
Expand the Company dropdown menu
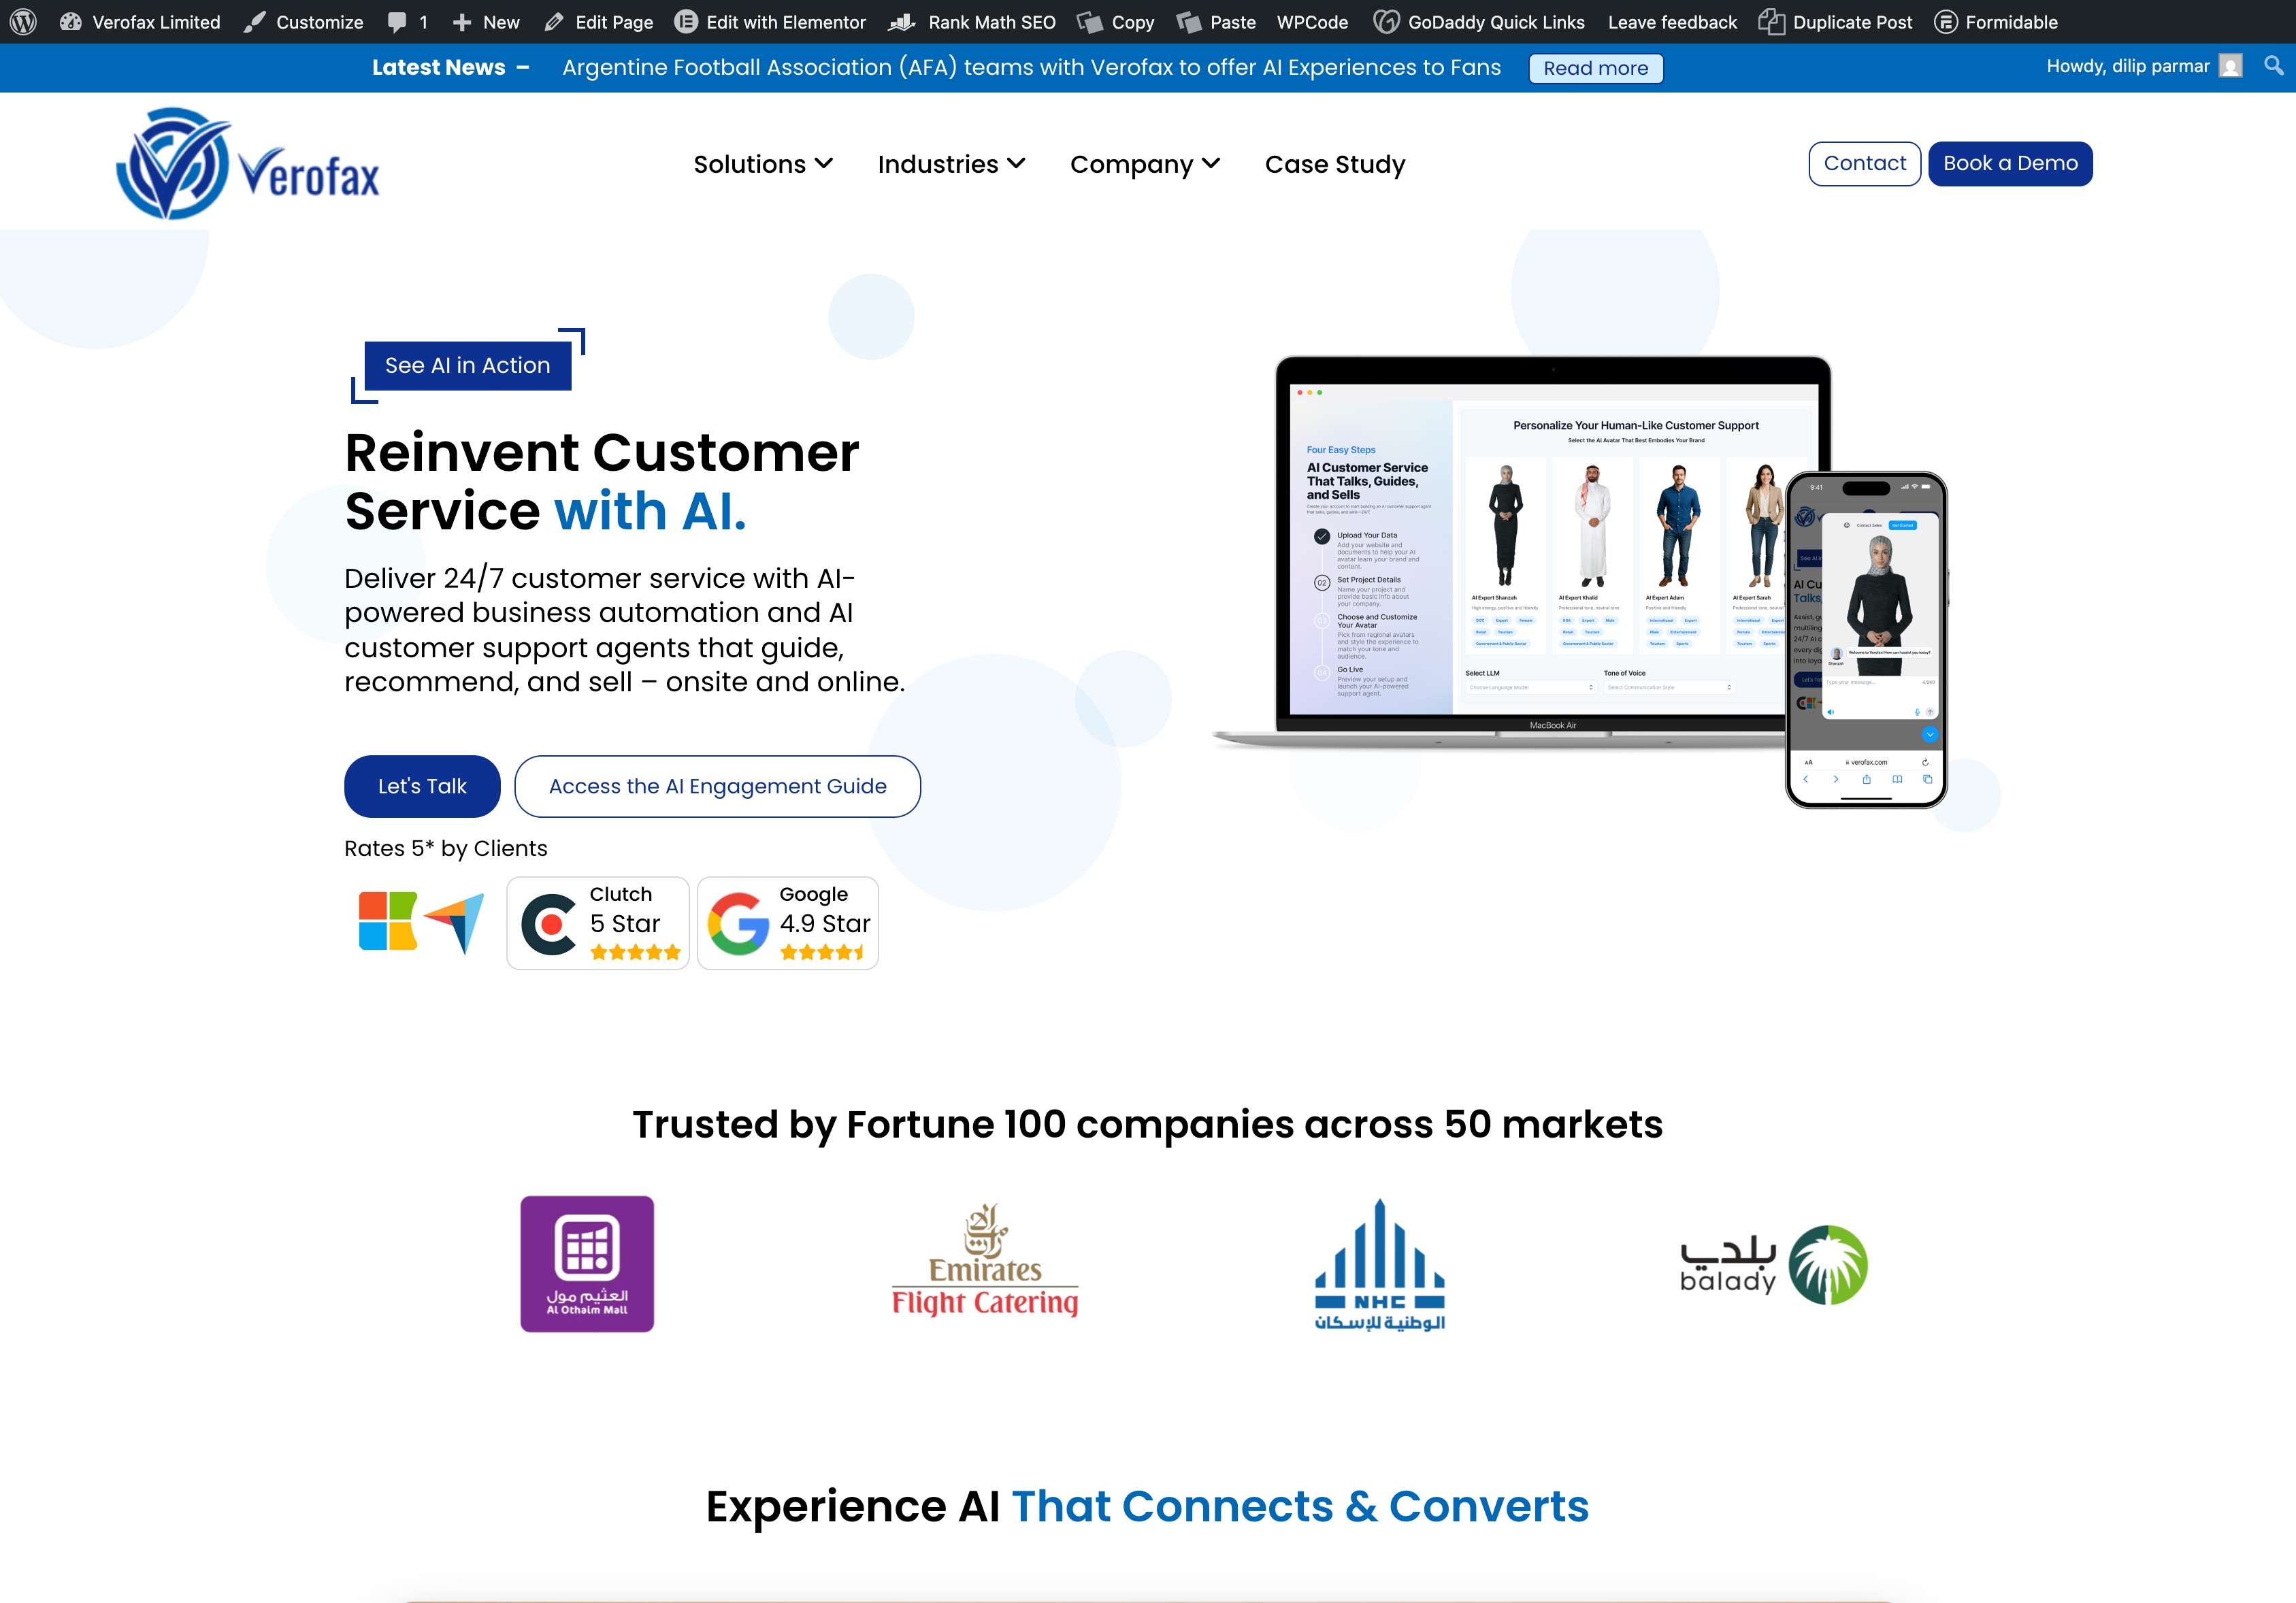pyautogui.click(x=1145, y=164)
